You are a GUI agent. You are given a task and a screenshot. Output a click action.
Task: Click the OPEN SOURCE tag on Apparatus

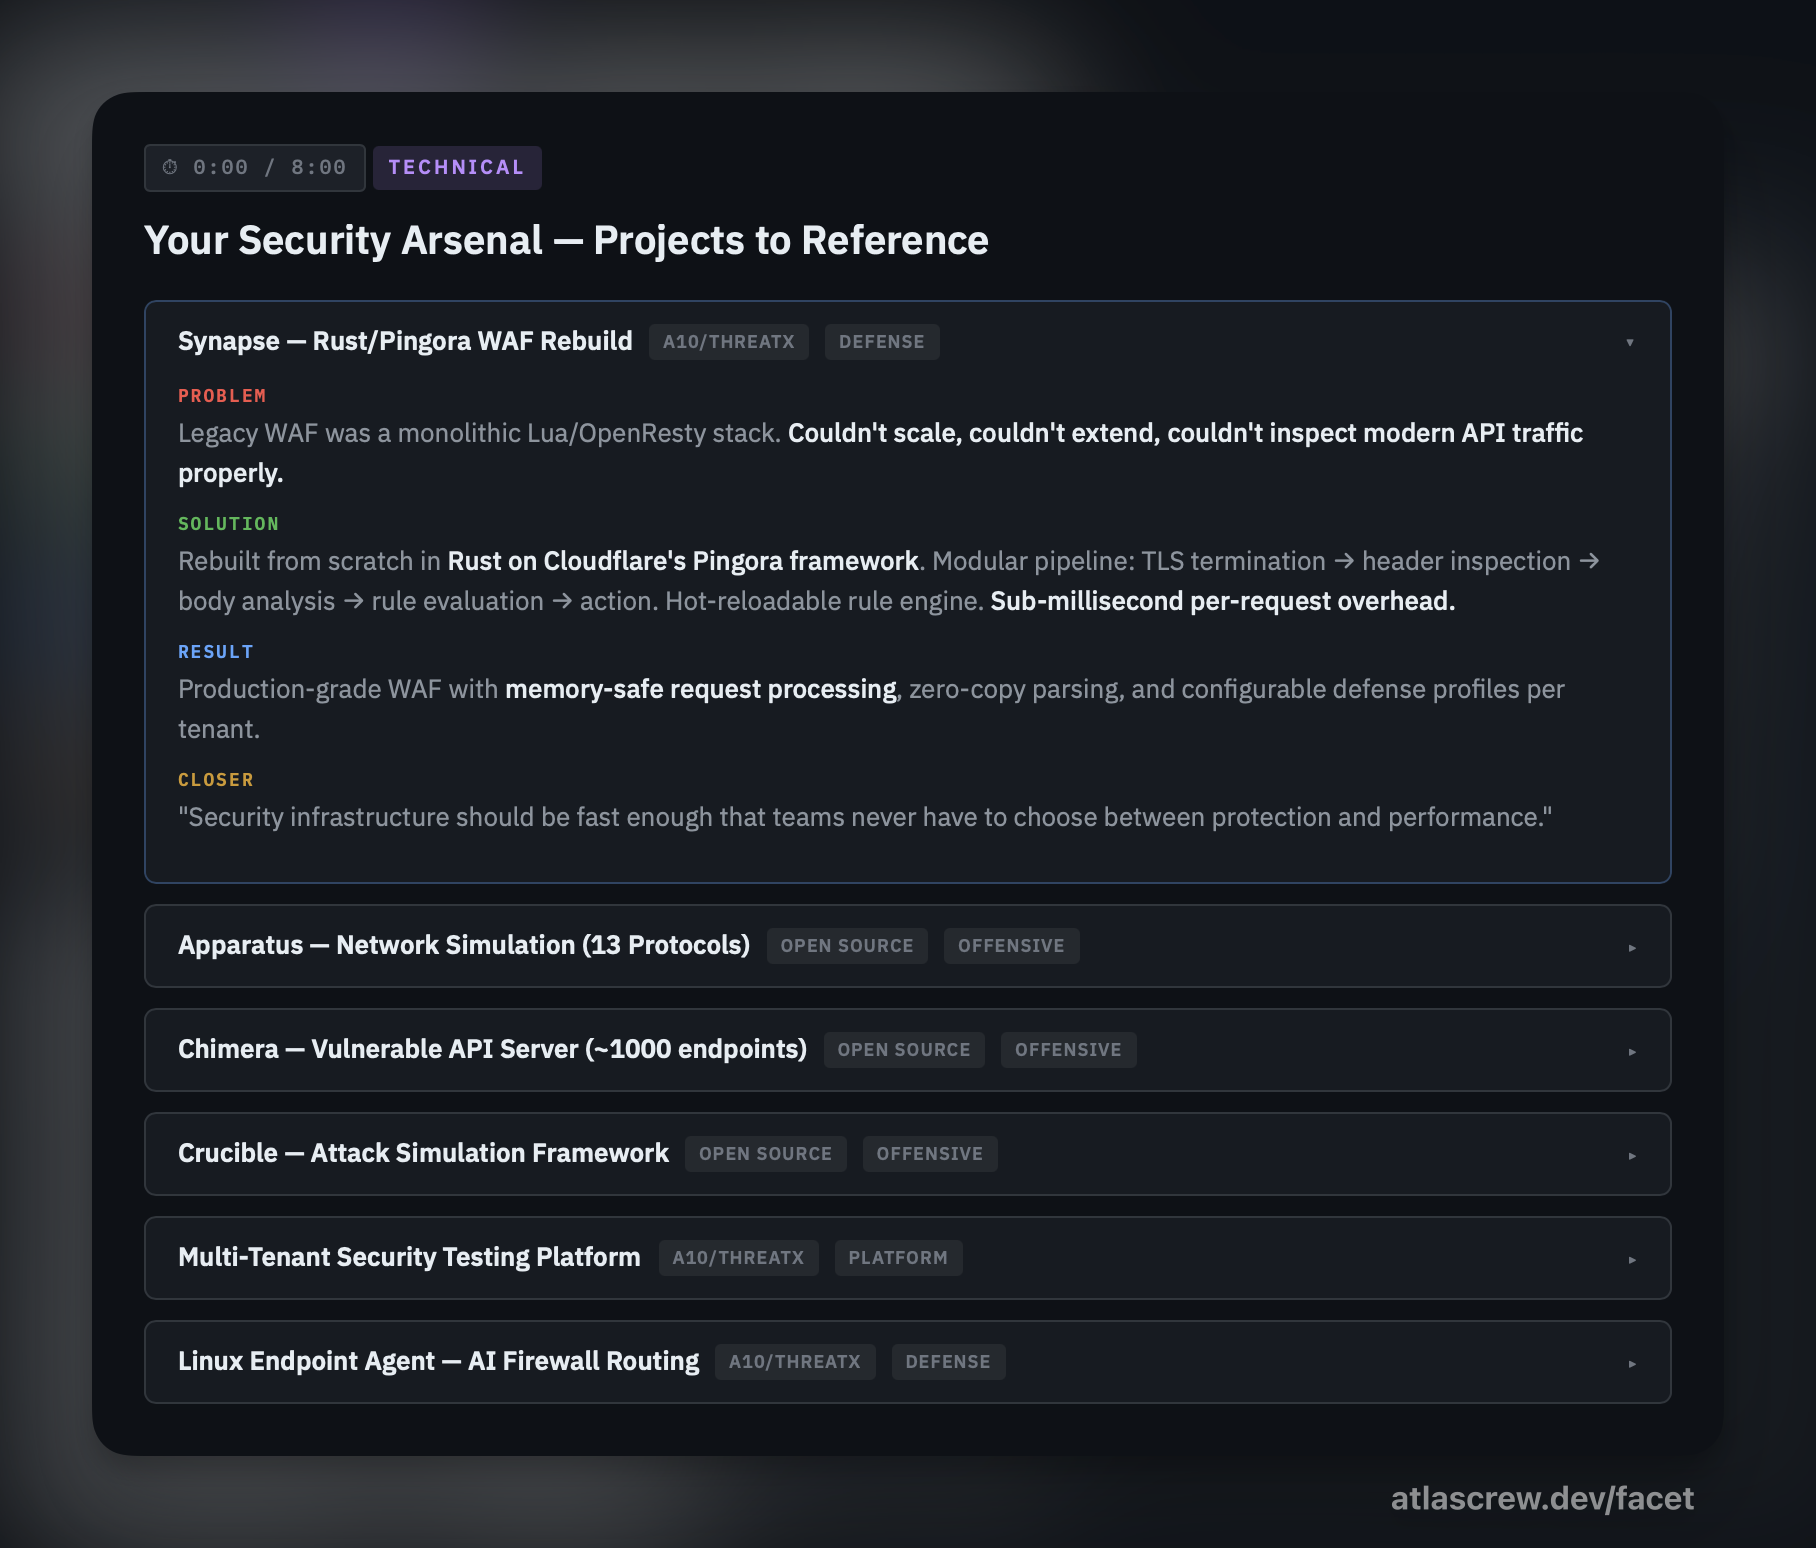tap(846, 946)
